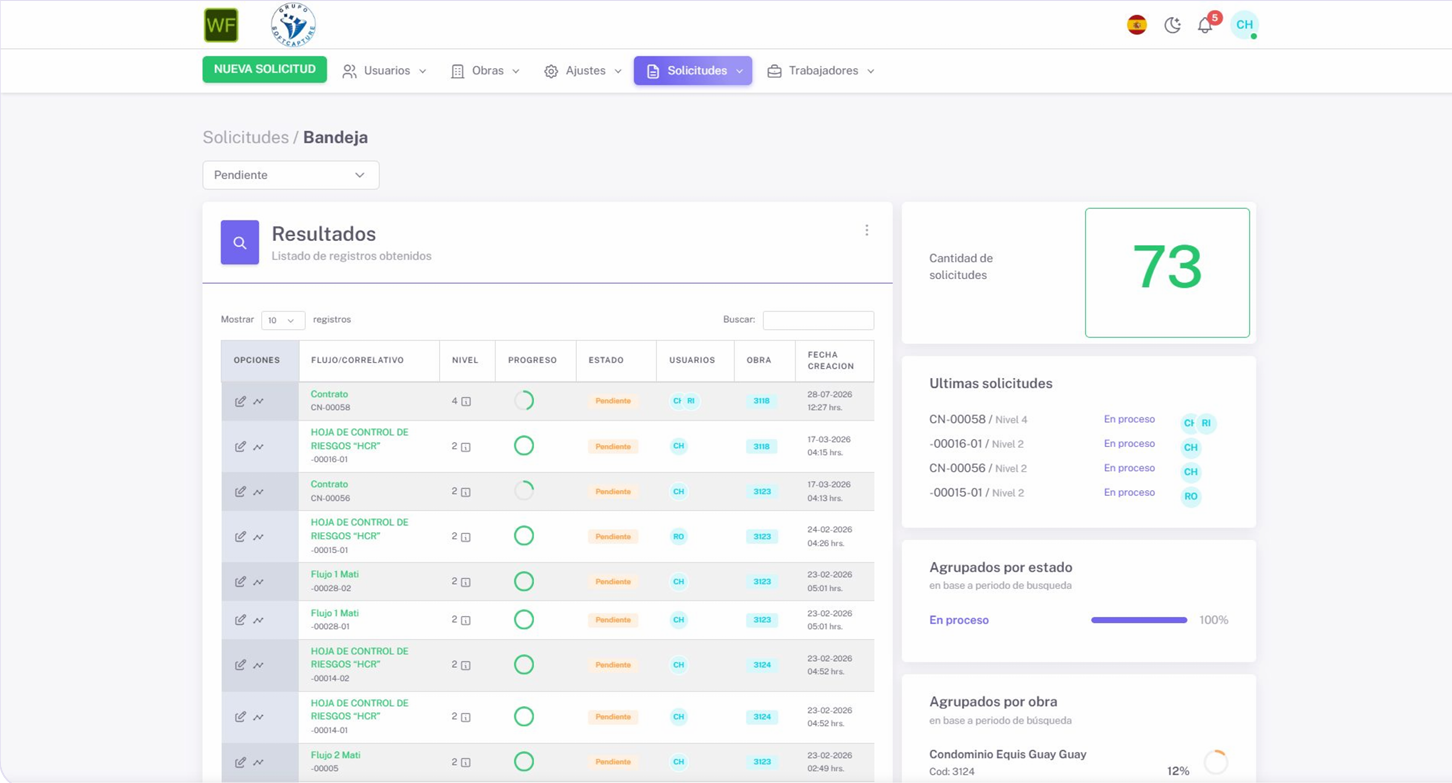1452x783 pixels.
Task: Click the Condominio Equis Guay Guay 12% progress ring
Action: 1216,762
